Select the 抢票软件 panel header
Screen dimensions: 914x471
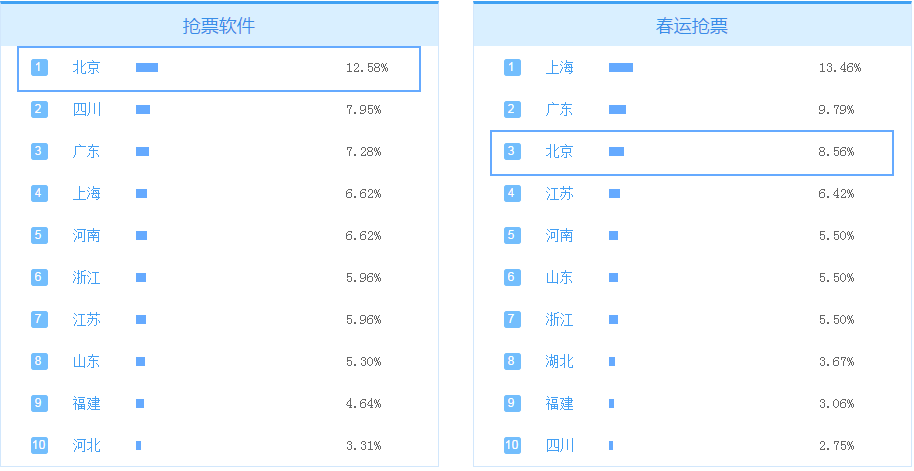(x=219, y=26)
